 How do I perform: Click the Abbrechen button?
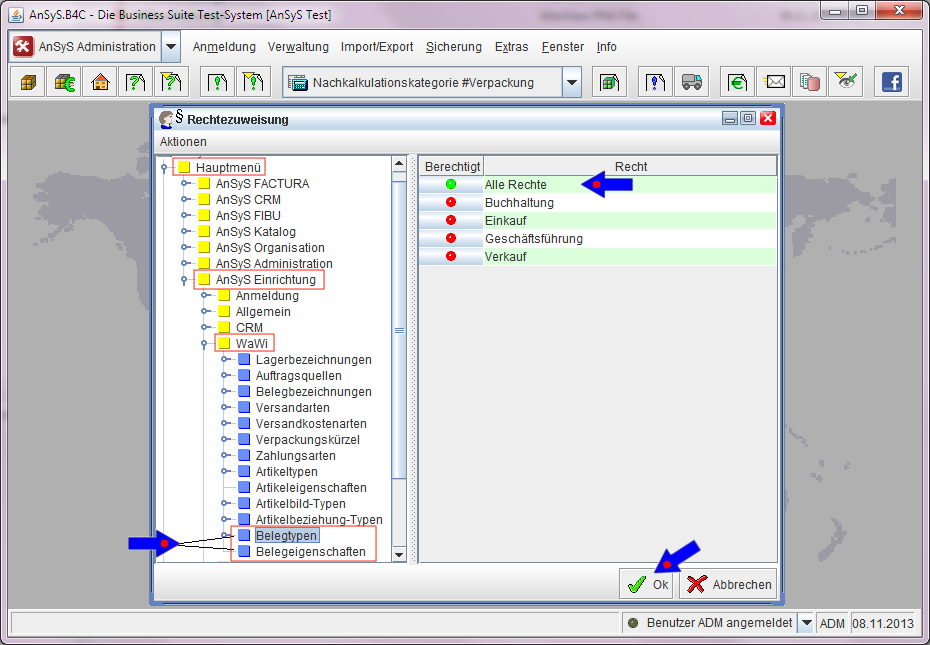point(728,585)
